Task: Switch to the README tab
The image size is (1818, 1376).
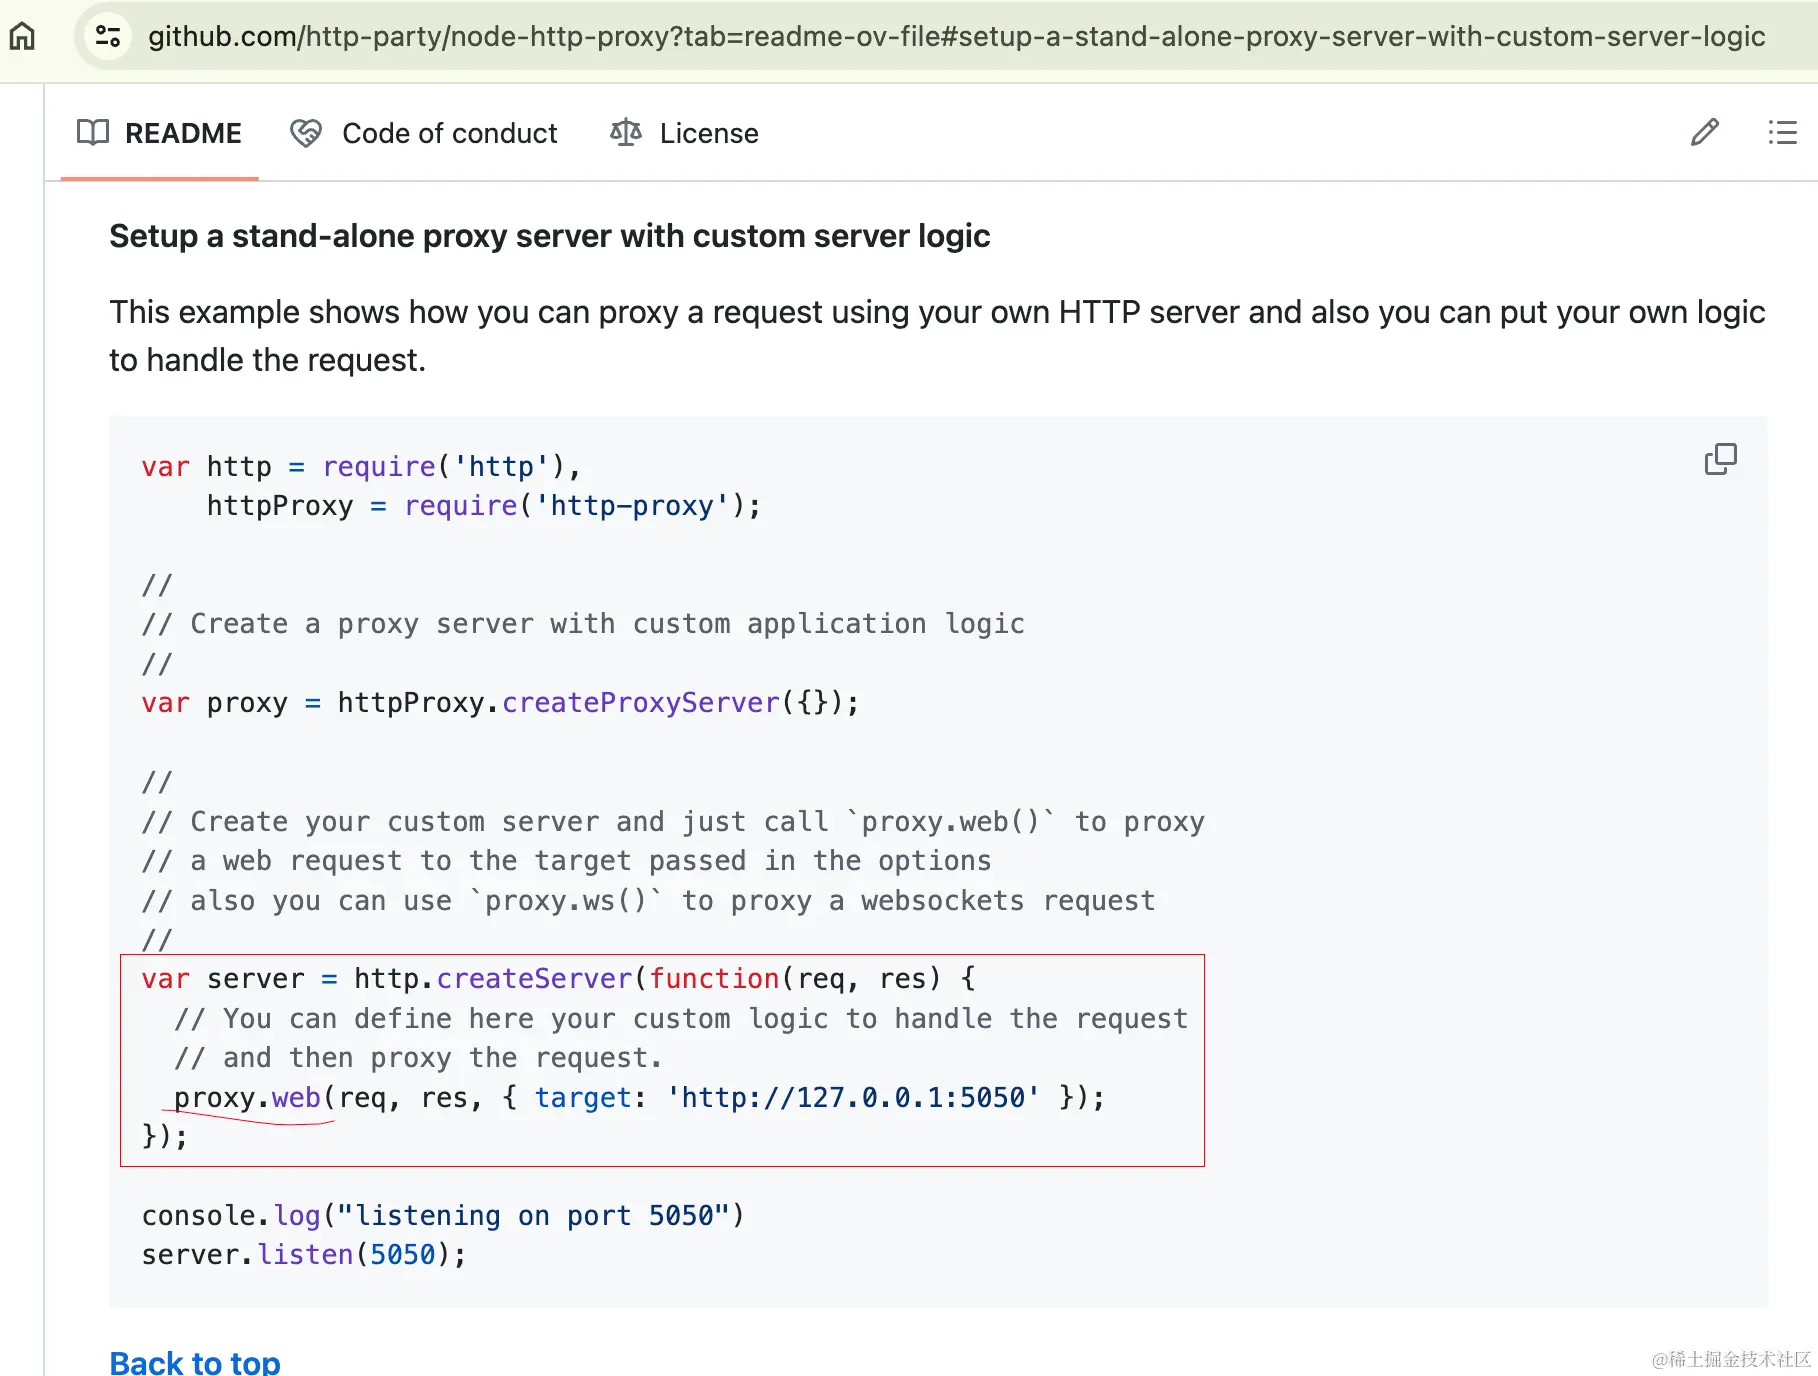Action: pos(183,133)
